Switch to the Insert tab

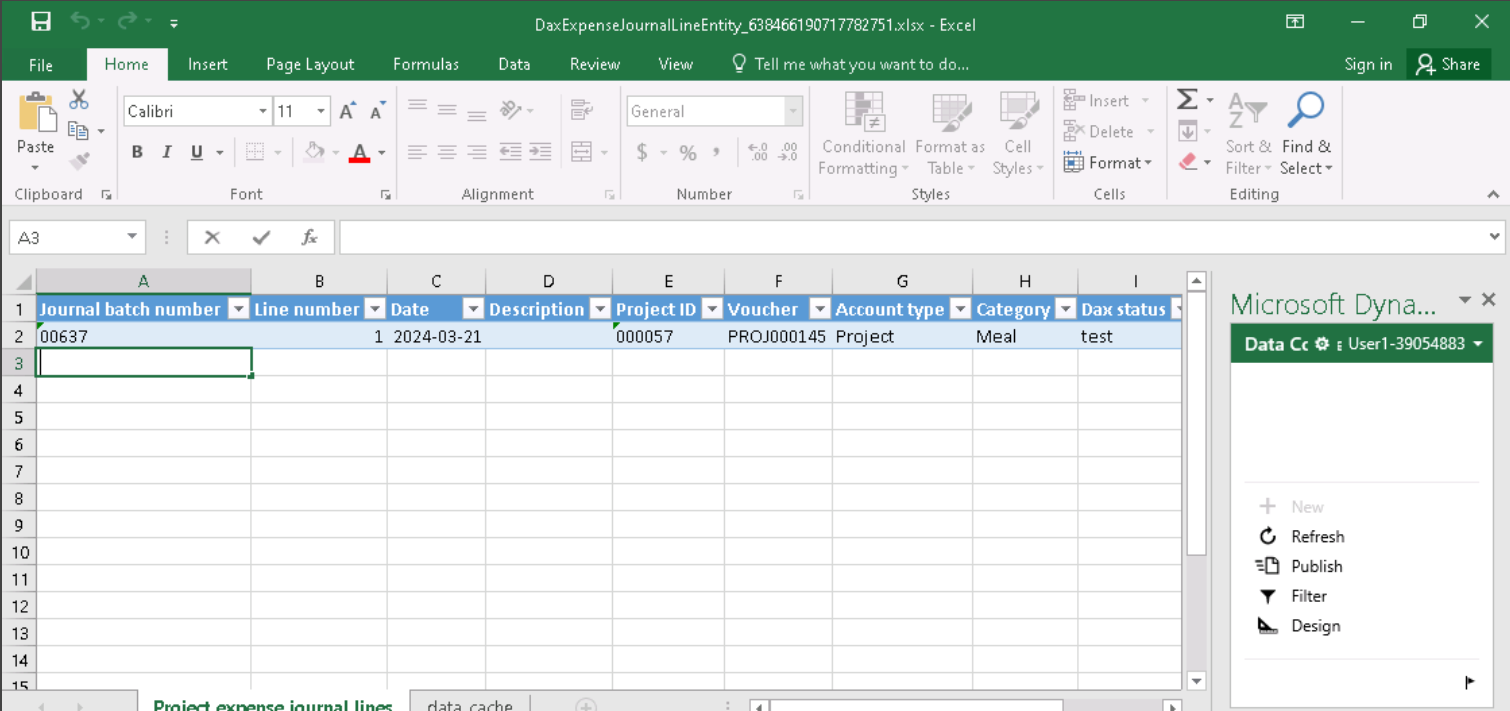point(208,64)
